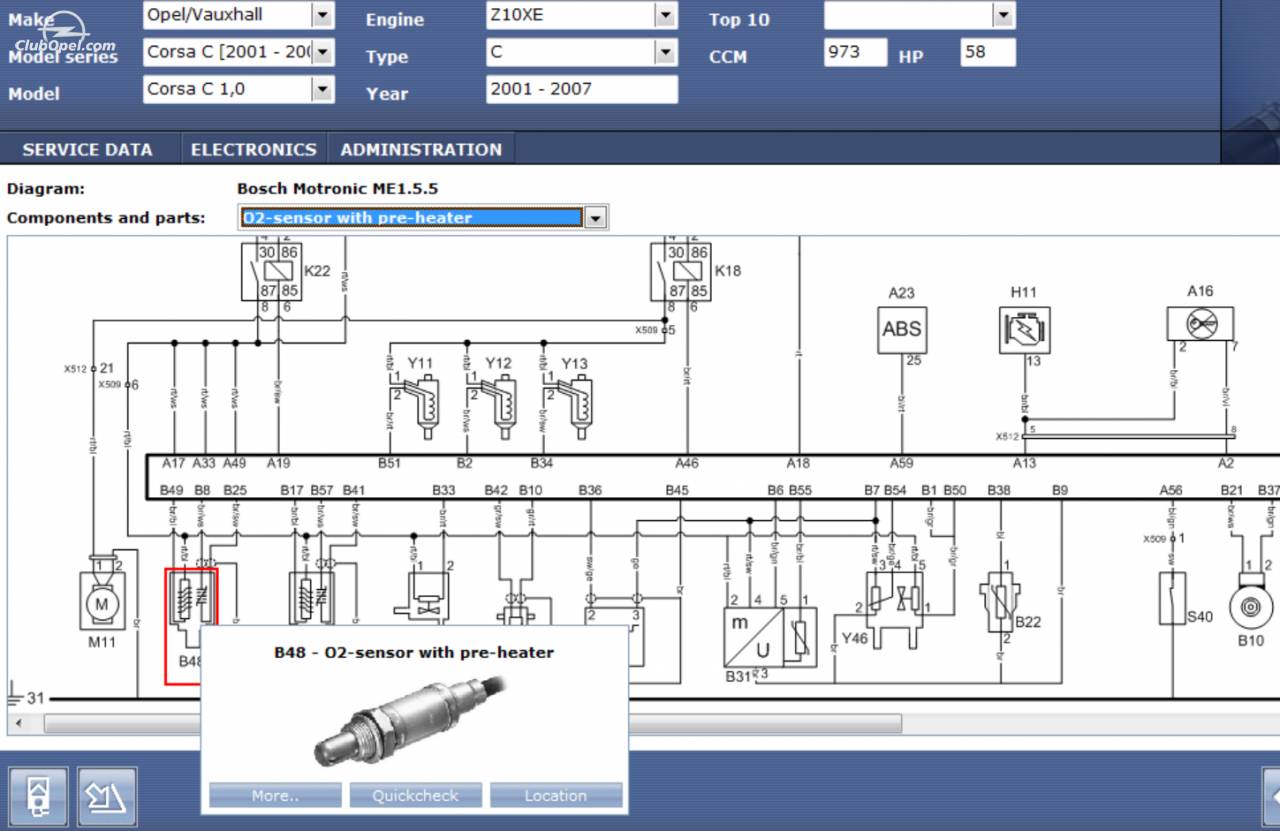This screenshot has width=1280, height=831.
Task: Click pin label "B51" on the control unit
Action: click(389, 463)
